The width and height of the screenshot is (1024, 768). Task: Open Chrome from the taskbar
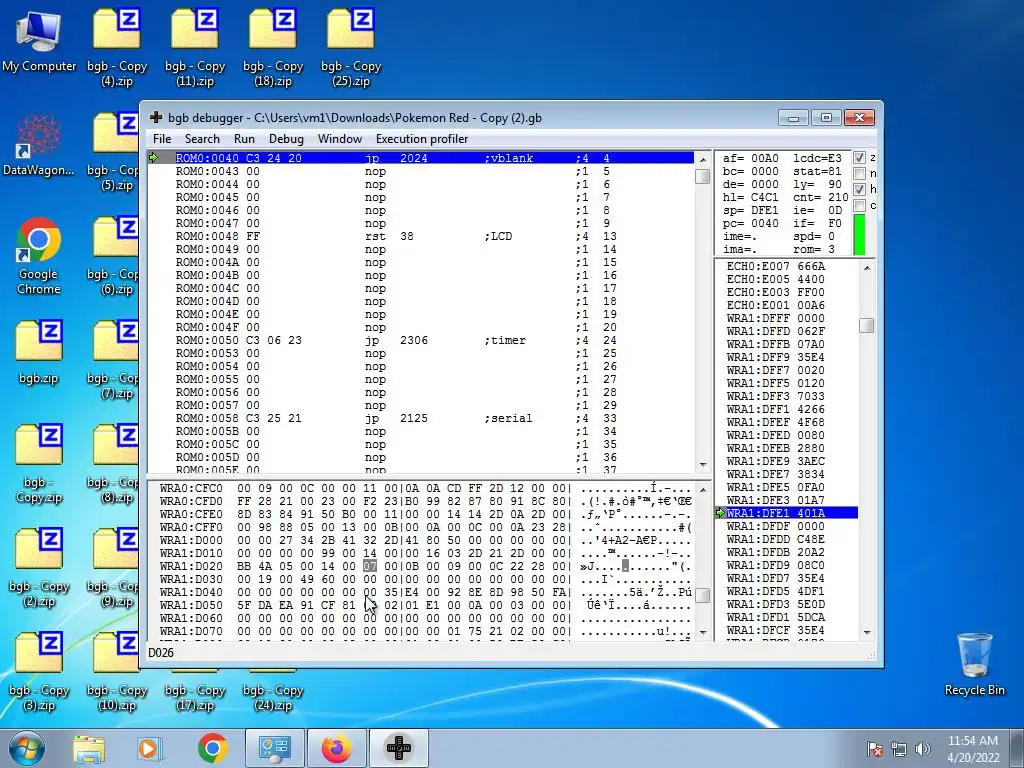tap(212, 748)
